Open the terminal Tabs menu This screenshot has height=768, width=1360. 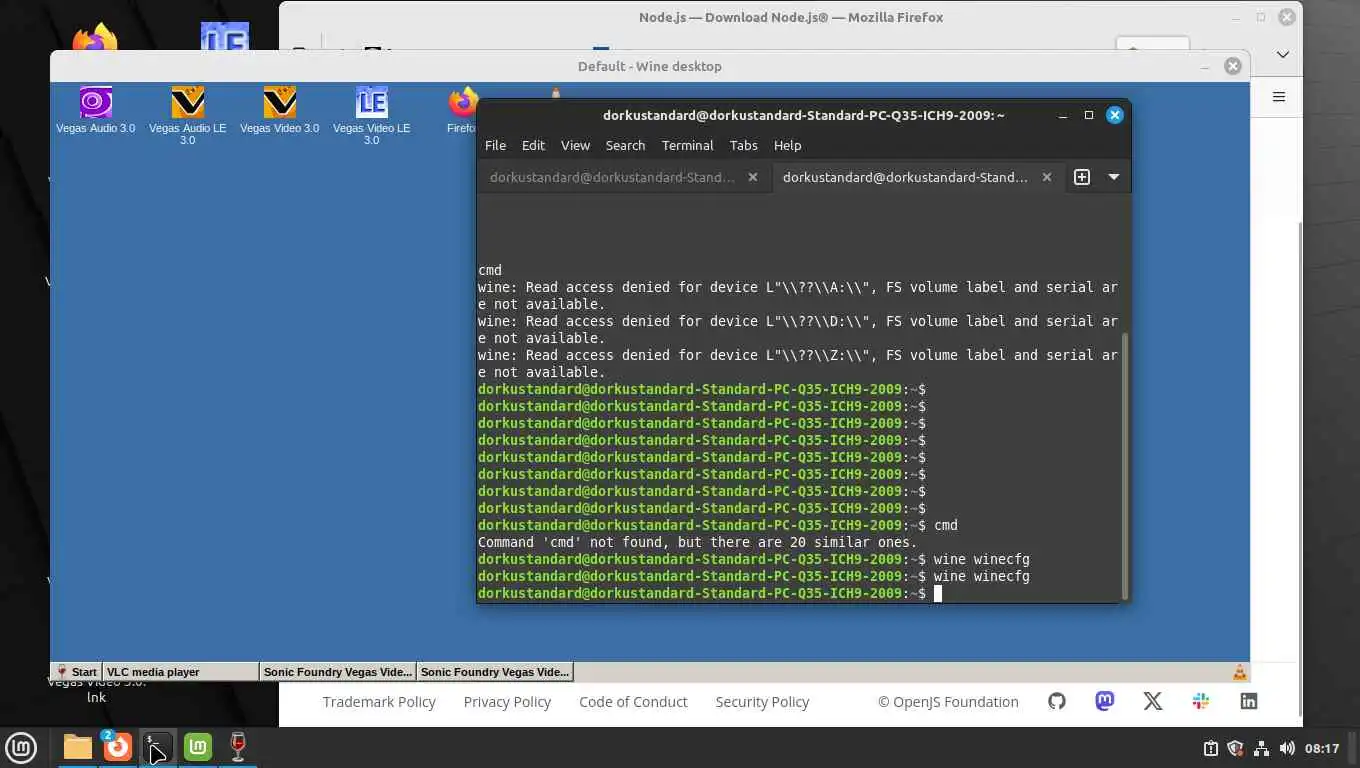743,145
